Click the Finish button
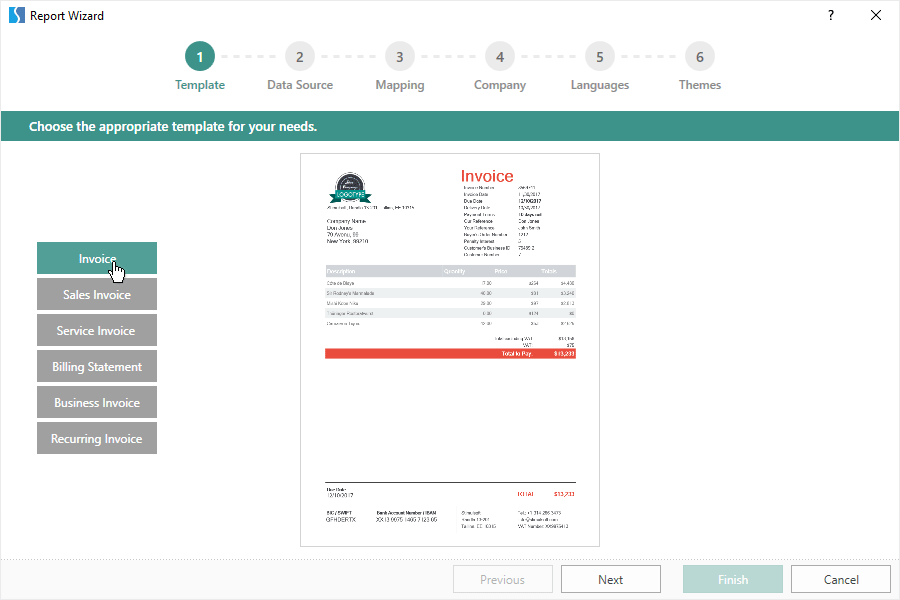This screenshot has height=600, width=900. pos(733,579)
